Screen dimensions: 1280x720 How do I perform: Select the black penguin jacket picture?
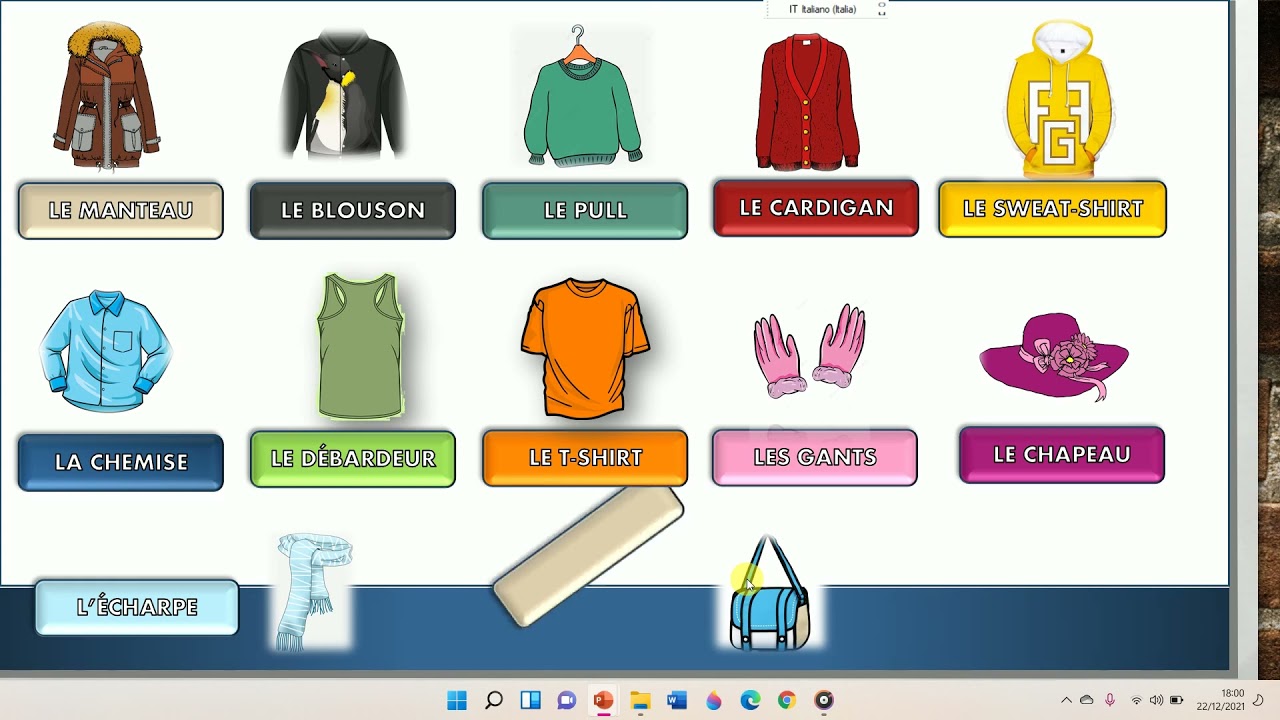344,95
